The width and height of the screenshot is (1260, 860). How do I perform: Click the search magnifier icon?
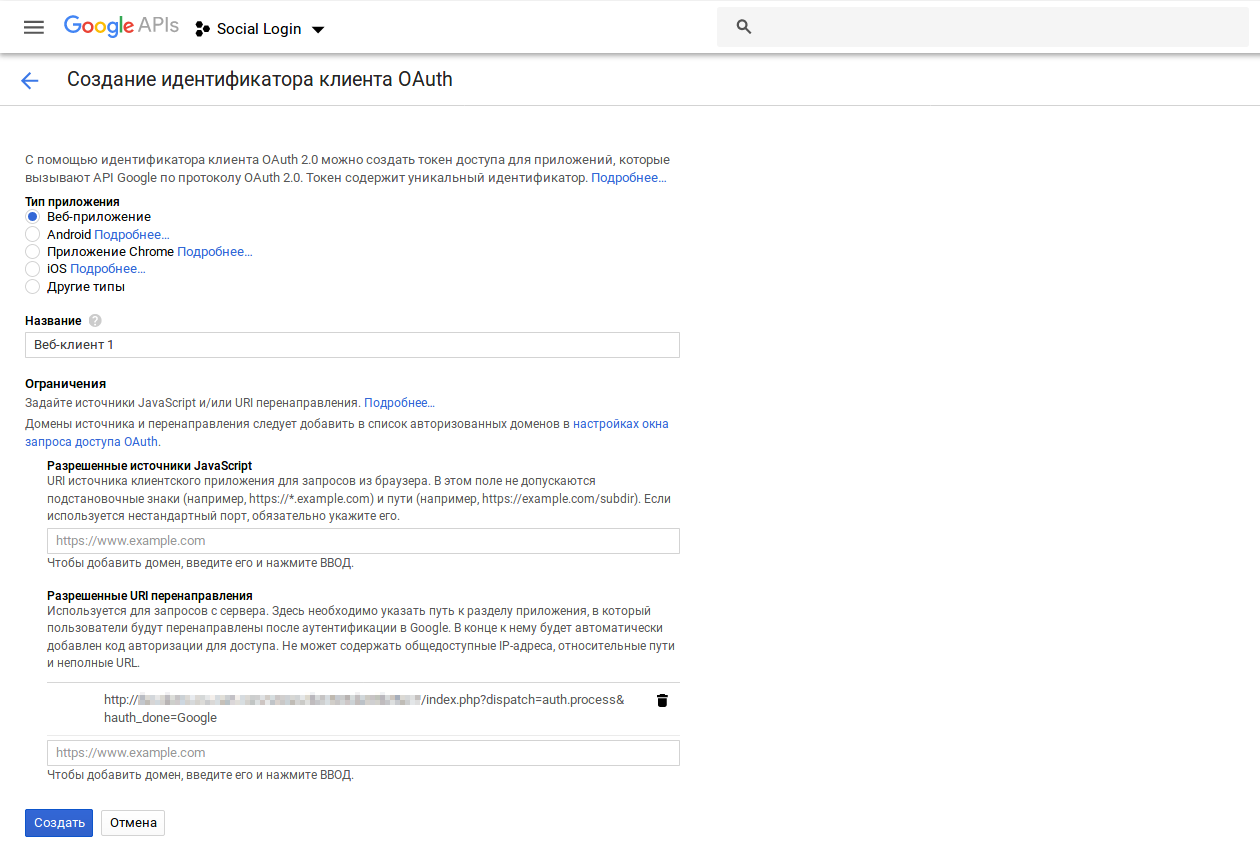click(743, 27)
